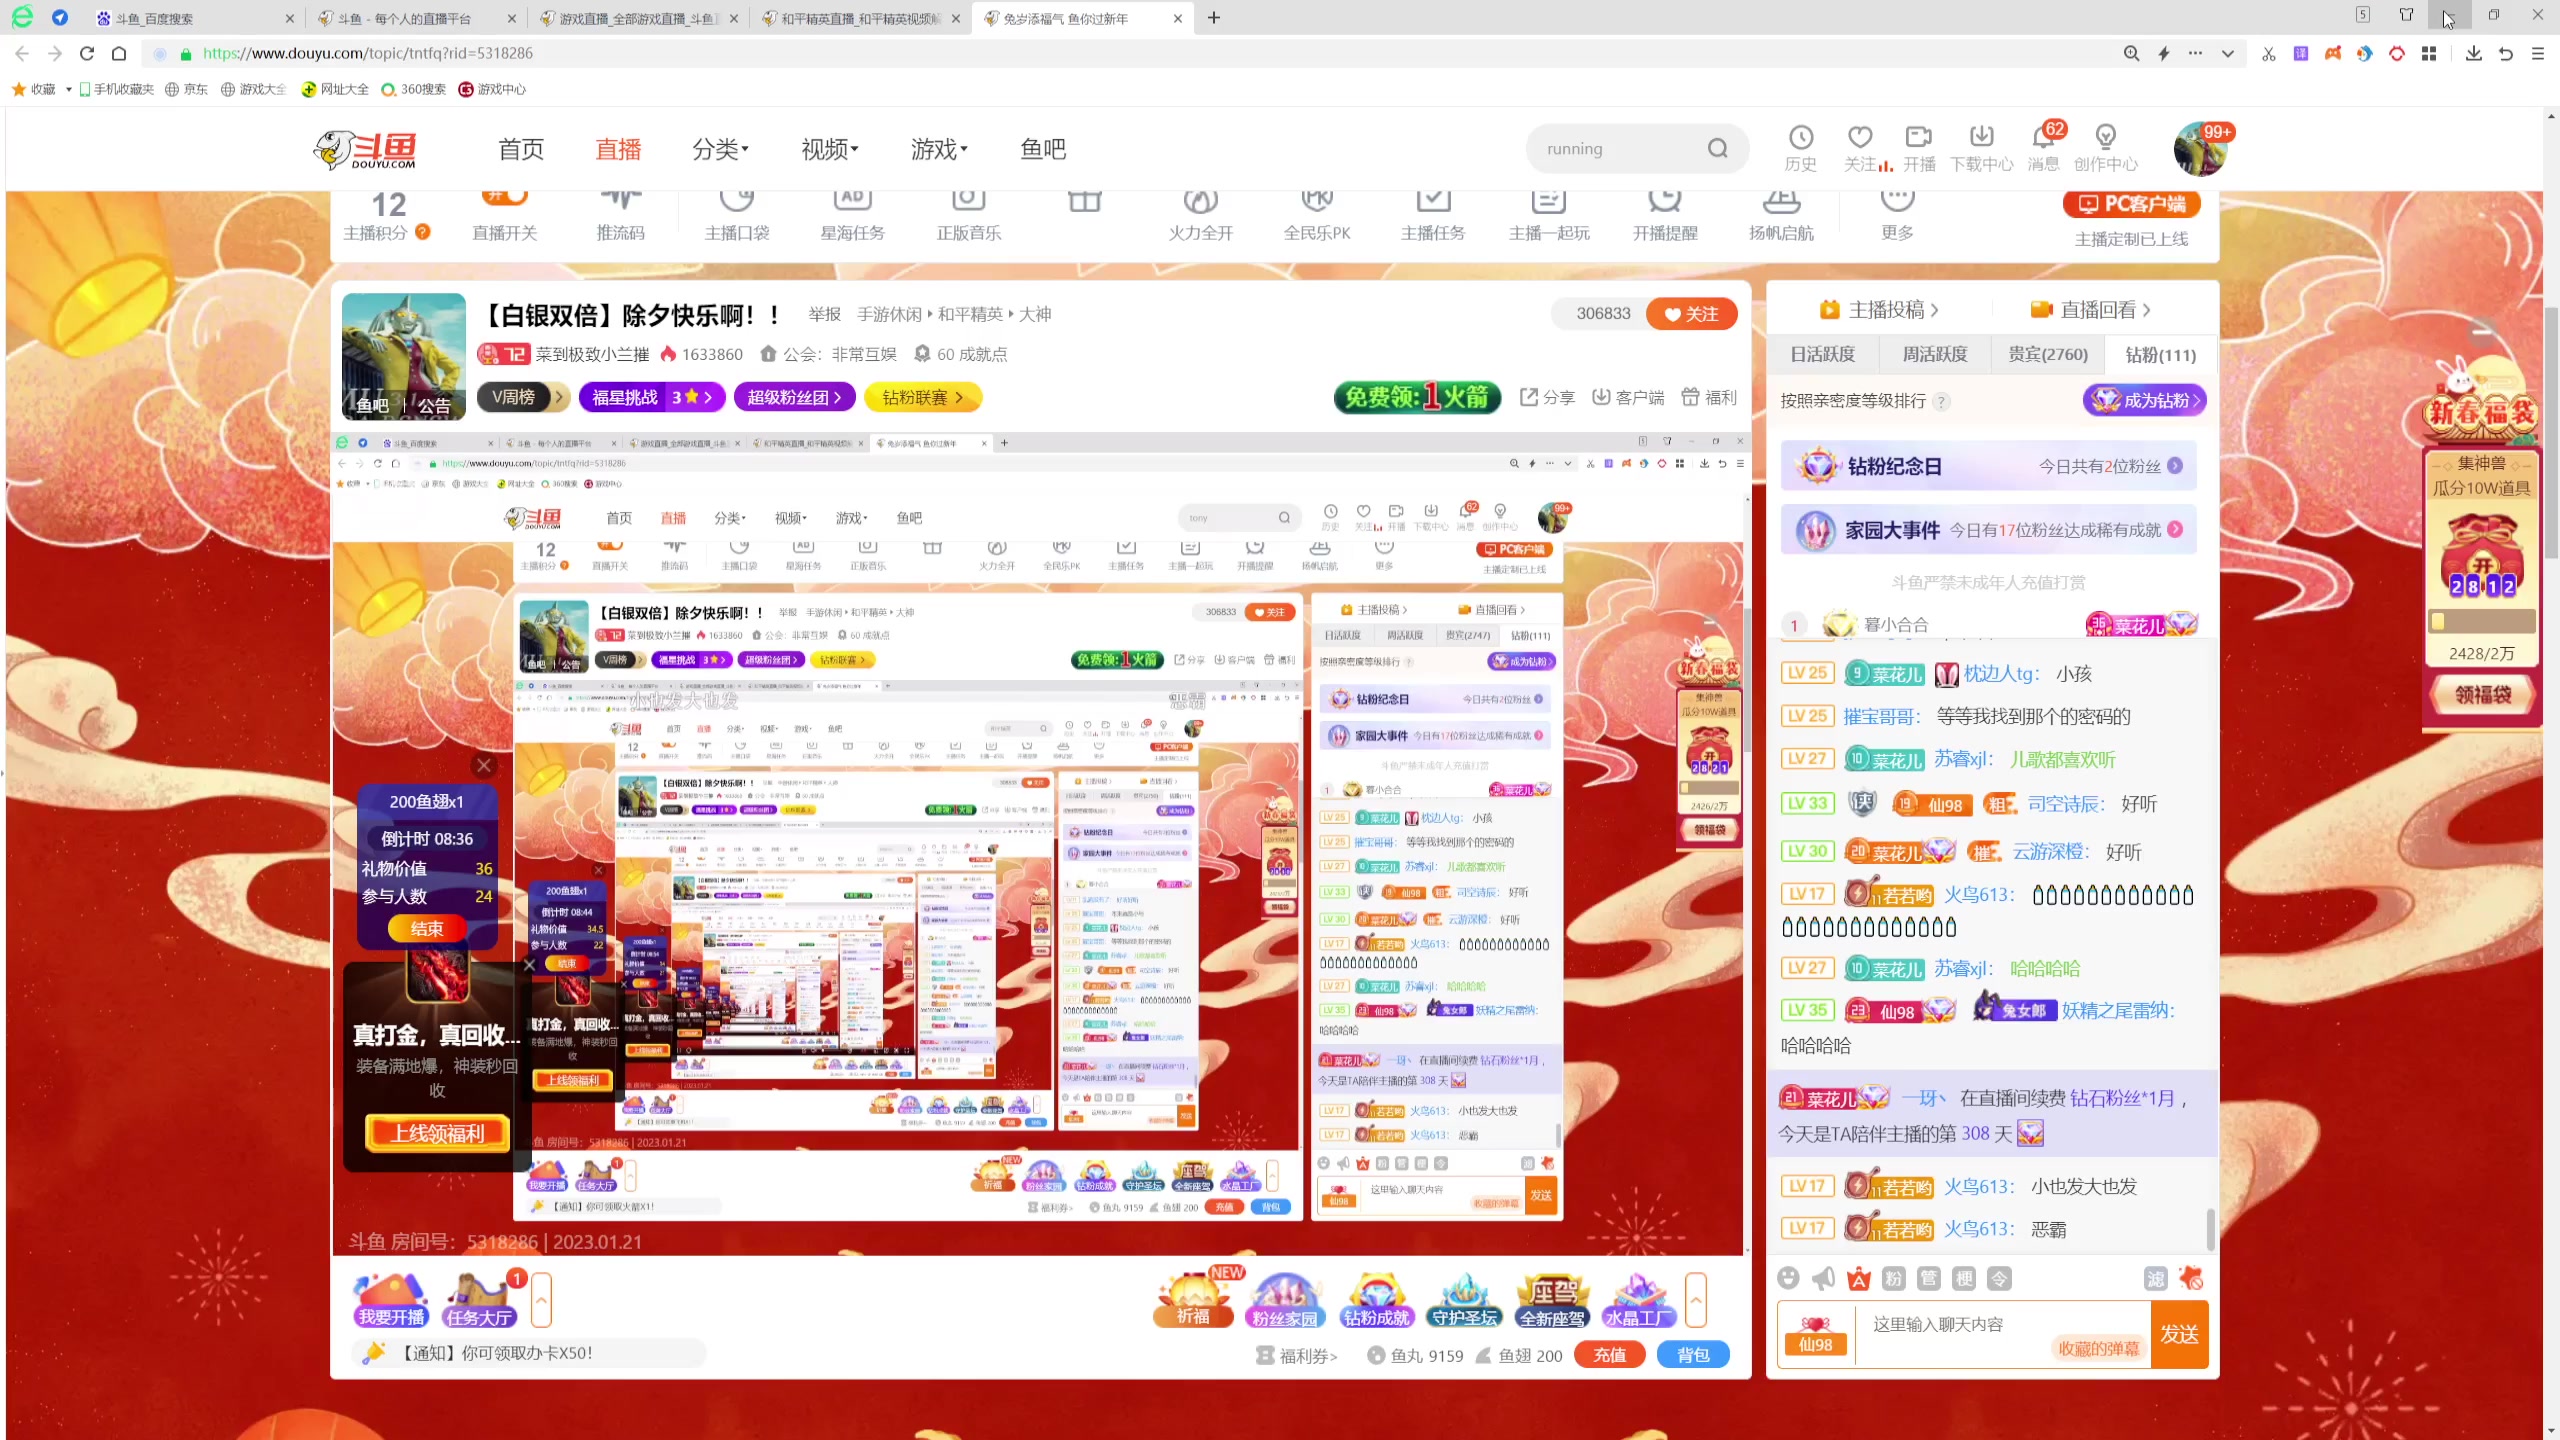Click the 管 admin icon in chat toolbar
The width and height of the screenshot is (2560, 1440).
(1929, 1278)
